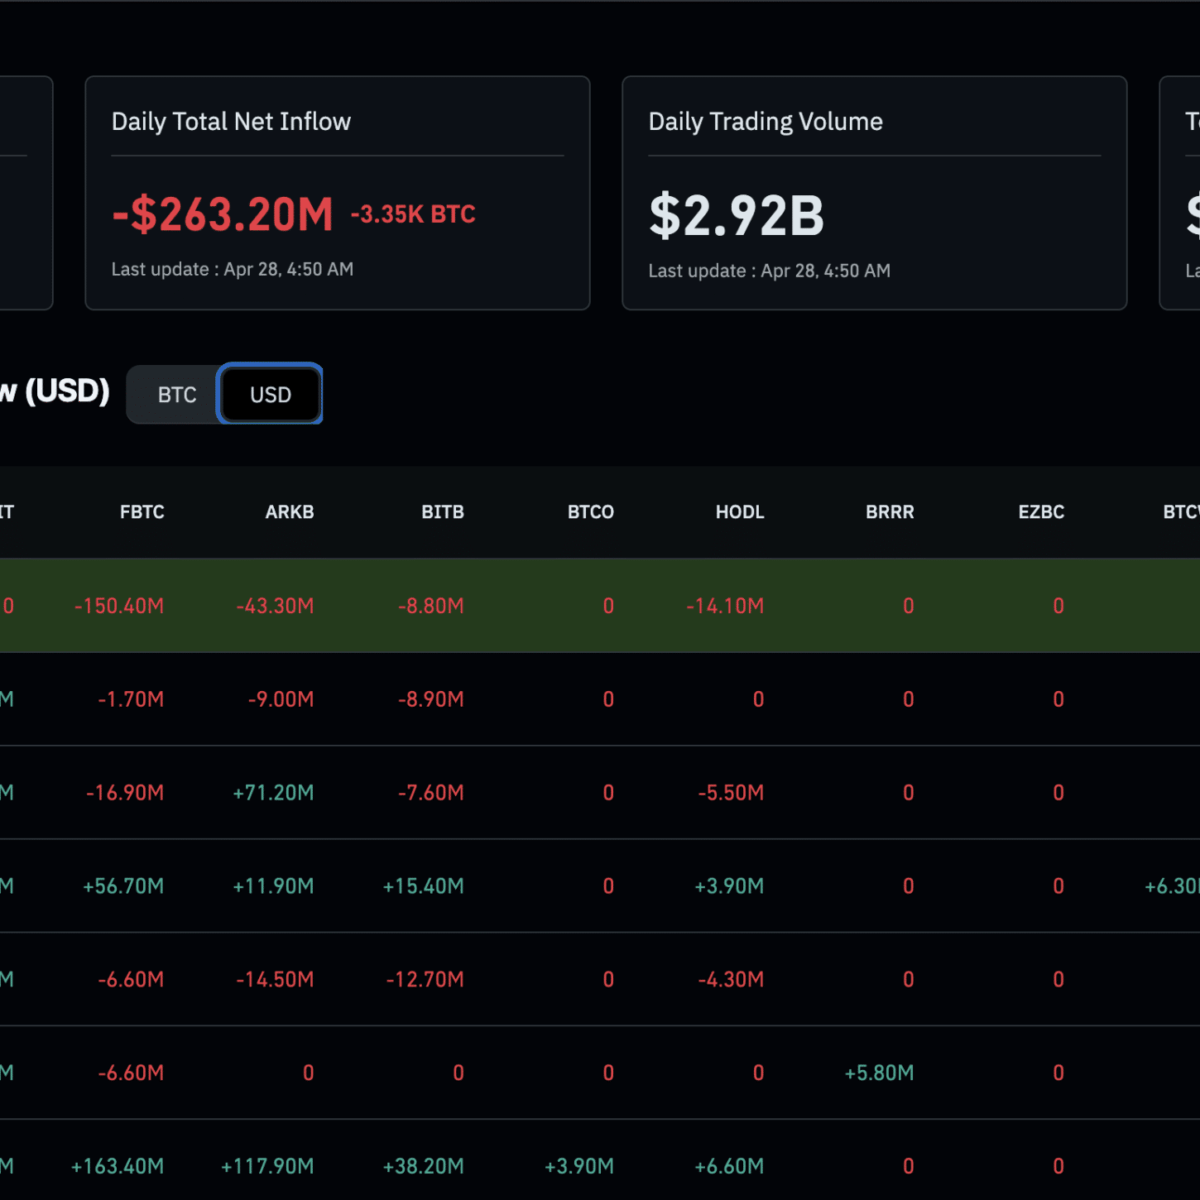
Task: Select the -150.40M FBTC cell
Action: coord(119,606)
